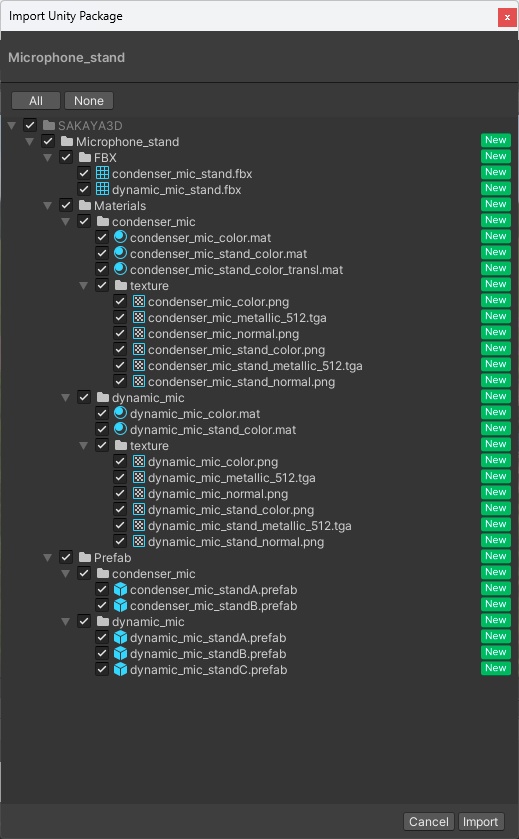Click the New badge on the Microphone_stand row
Viewport: 519px width, 839px height.
[495, 140]
